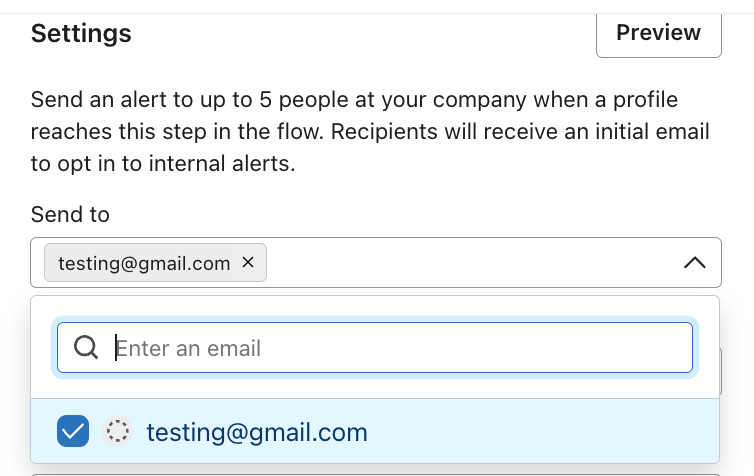Click the Settings heading

81,33
